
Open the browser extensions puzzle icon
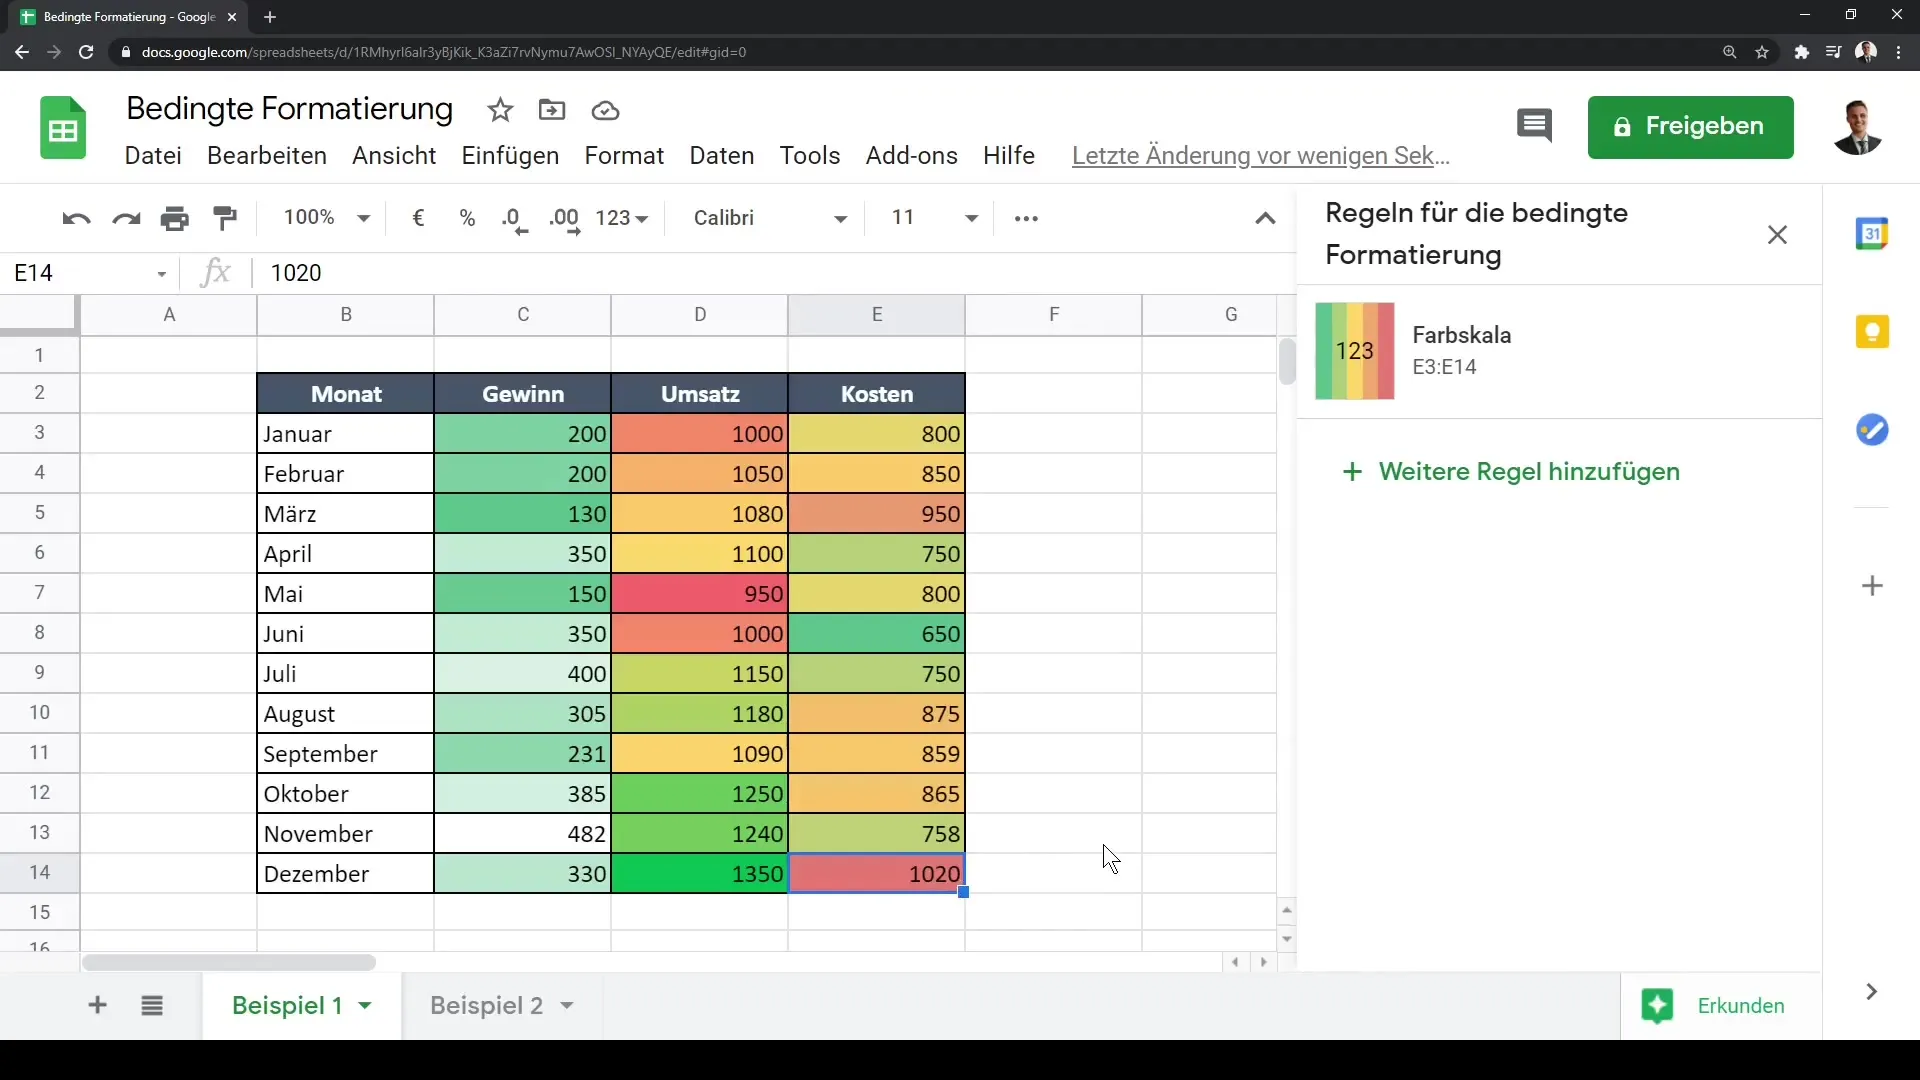[x=1801, y=52]
